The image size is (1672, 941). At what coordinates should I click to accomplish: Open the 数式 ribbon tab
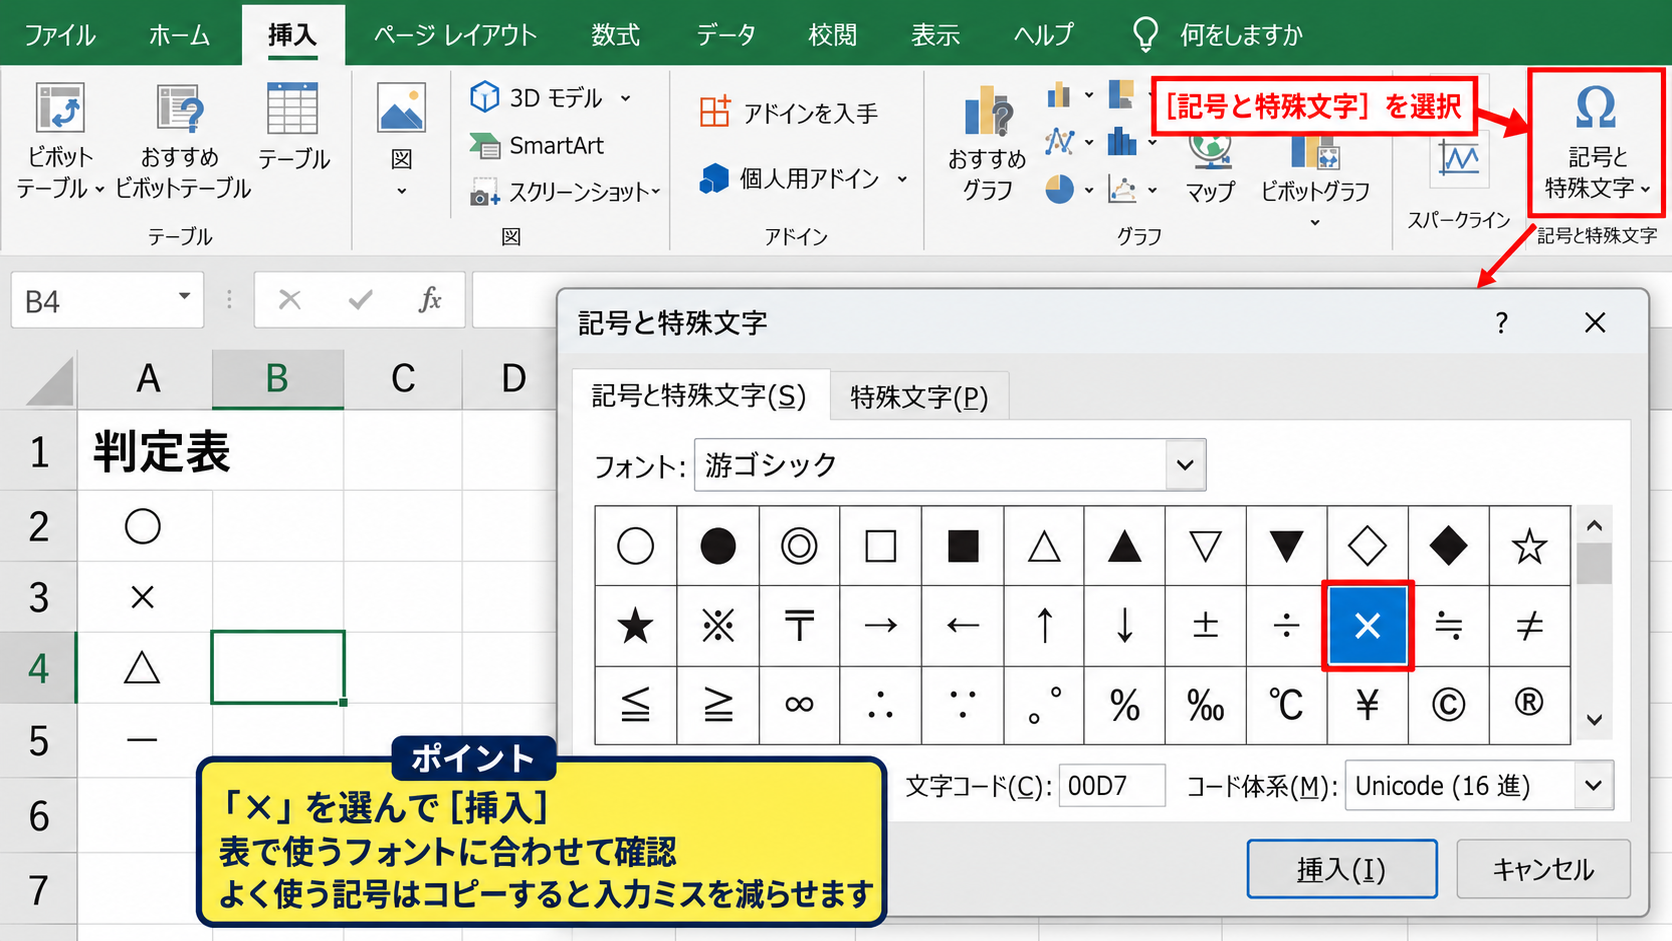pyautogui.click(x=615, y=35)
